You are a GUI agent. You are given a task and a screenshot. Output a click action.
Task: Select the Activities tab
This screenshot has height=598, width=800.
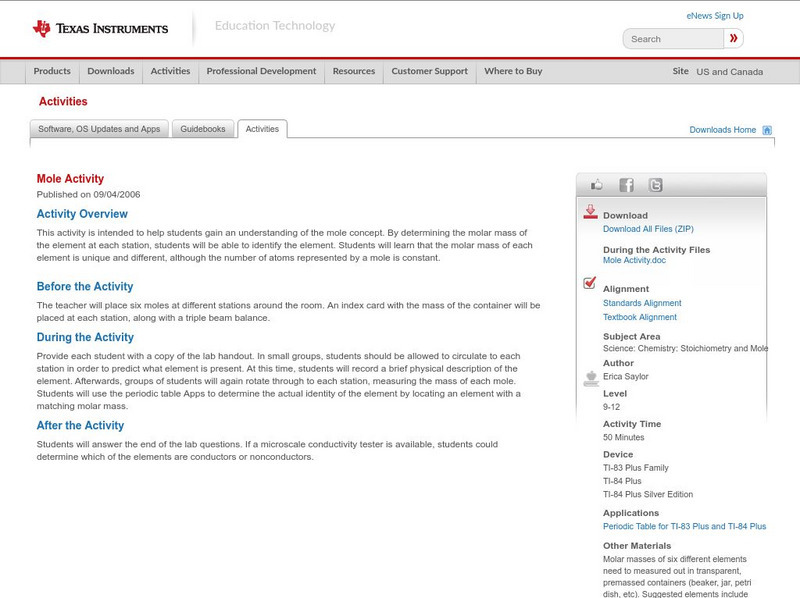coord(262,129)
